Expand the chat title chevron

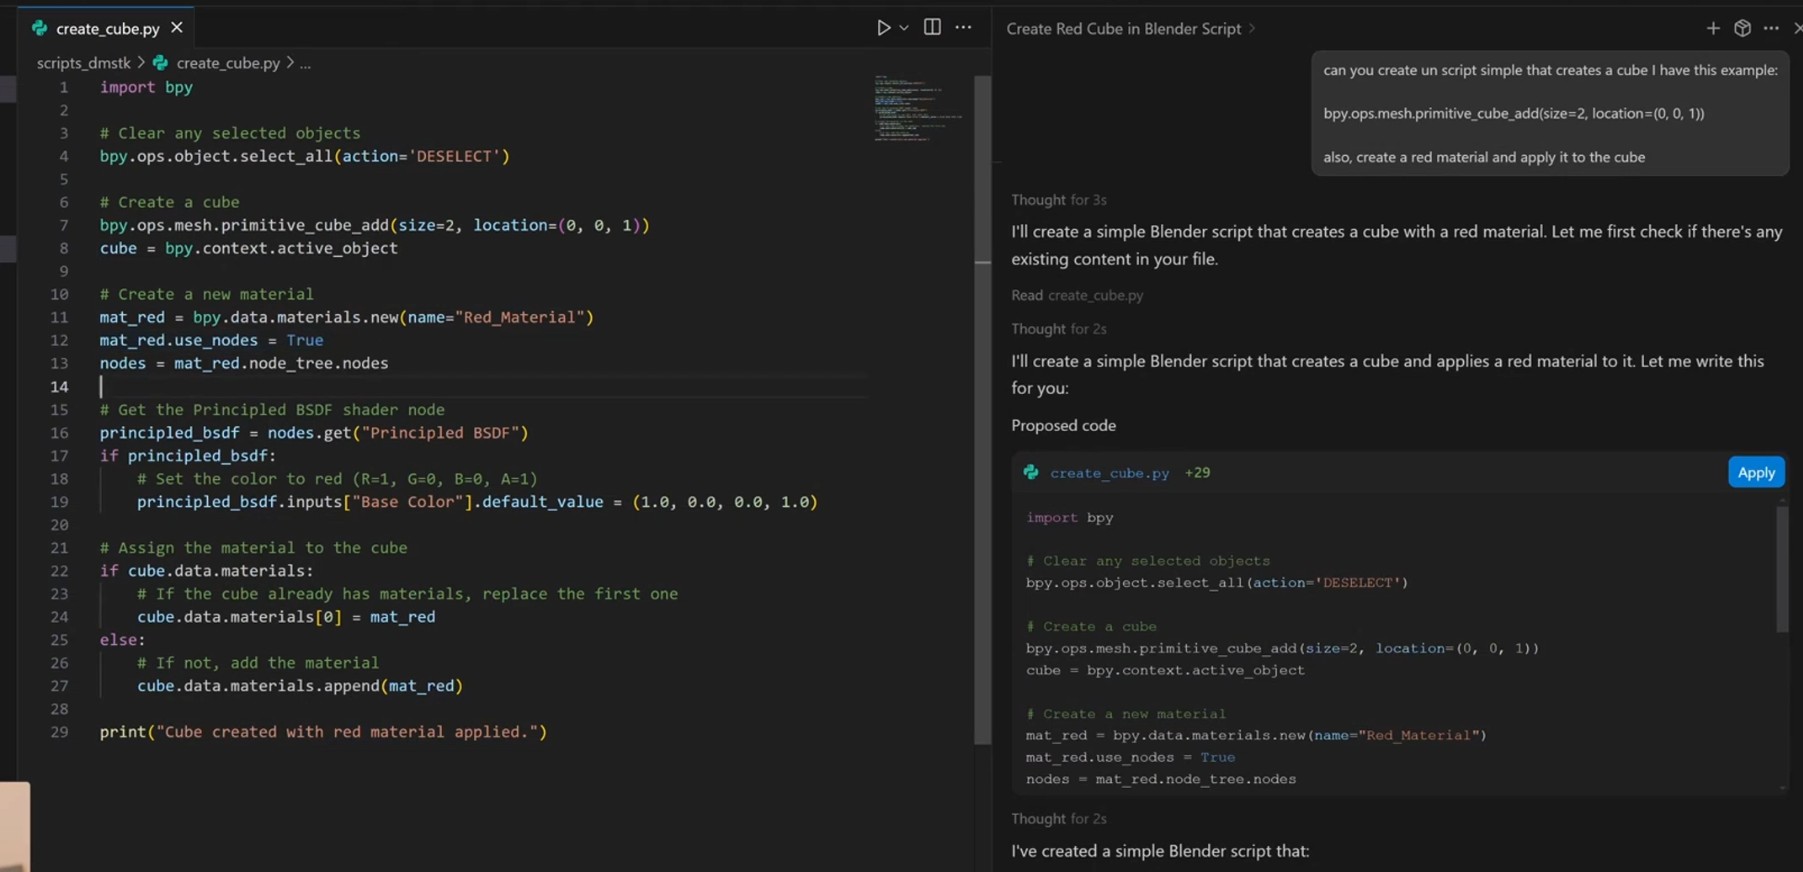click(1252, 29)
